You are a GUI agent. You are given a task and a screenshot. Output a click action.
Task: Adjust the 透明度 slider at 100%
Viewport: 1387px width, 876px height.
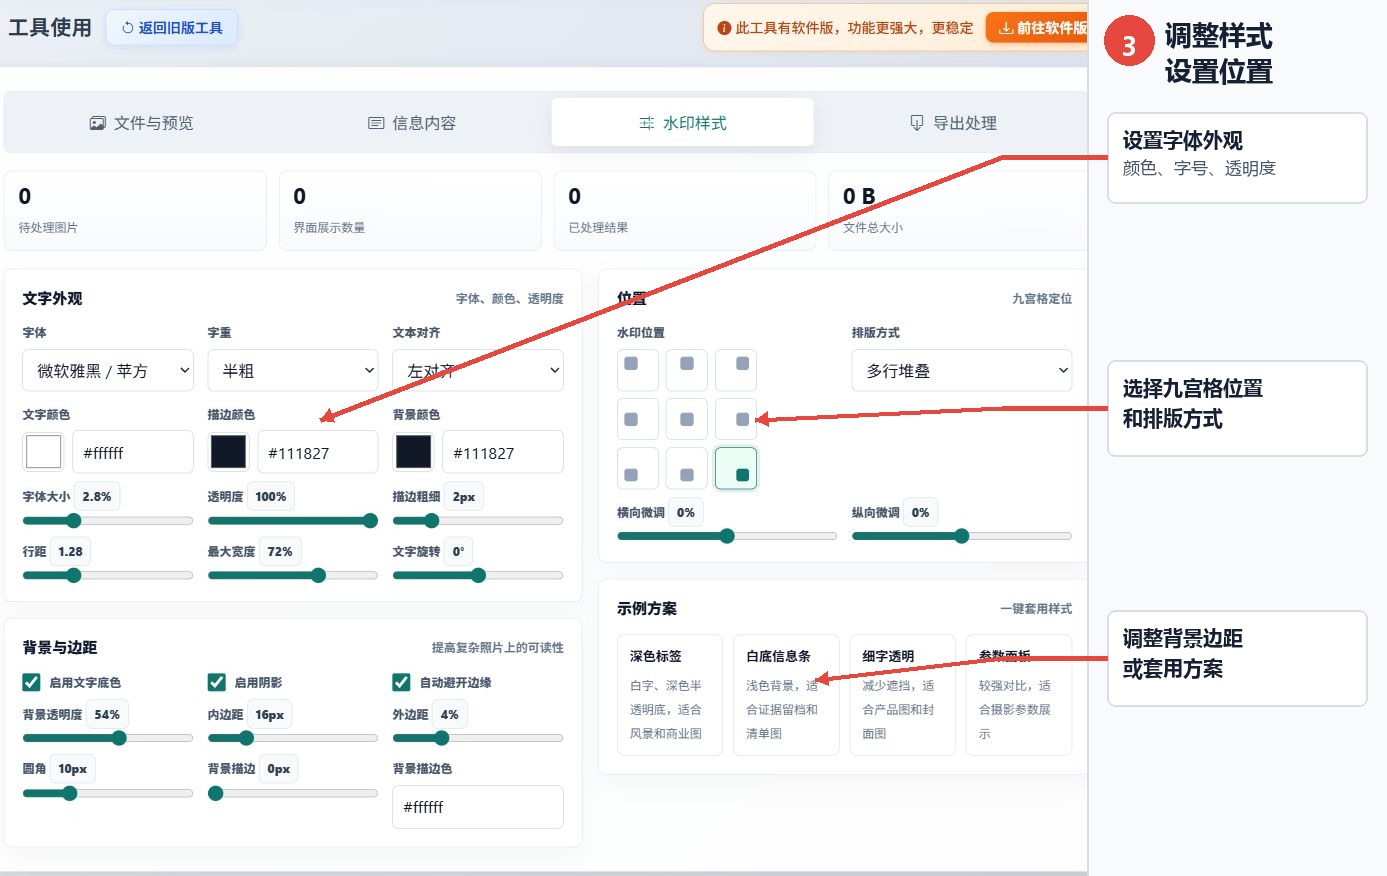coord(293,521)
